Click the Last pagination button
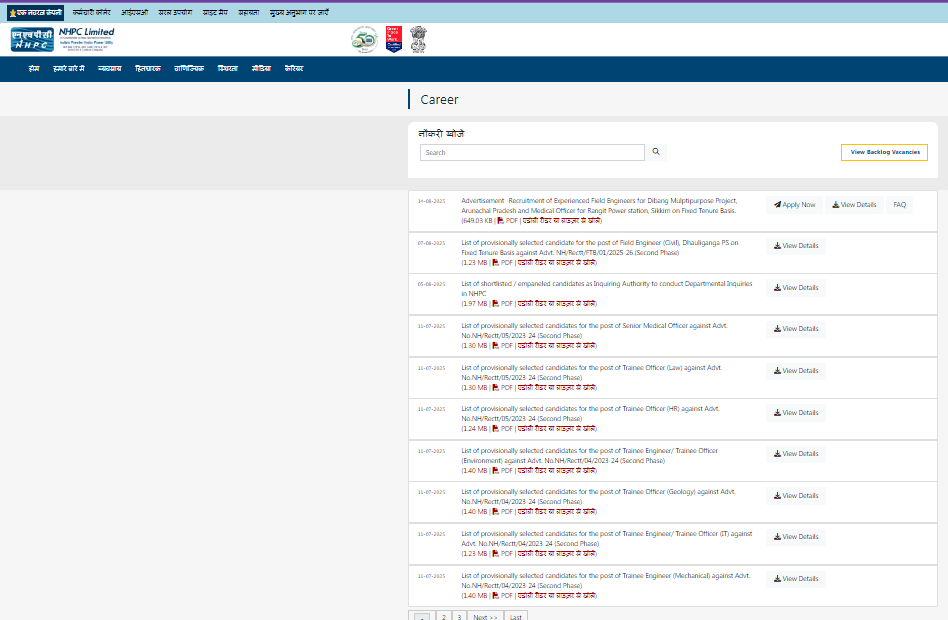 coord(515,615)
